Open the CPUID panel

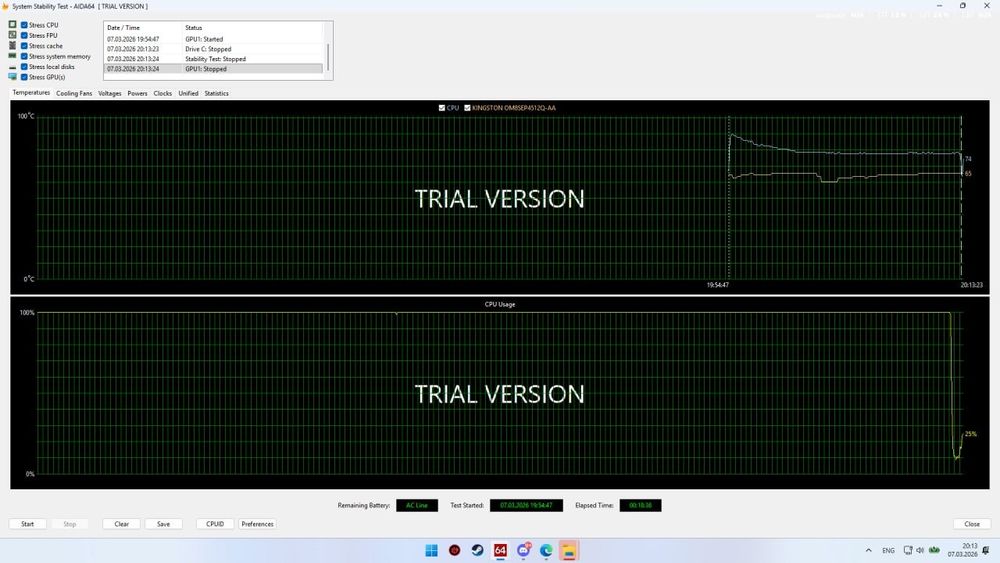tap(215, 523)
